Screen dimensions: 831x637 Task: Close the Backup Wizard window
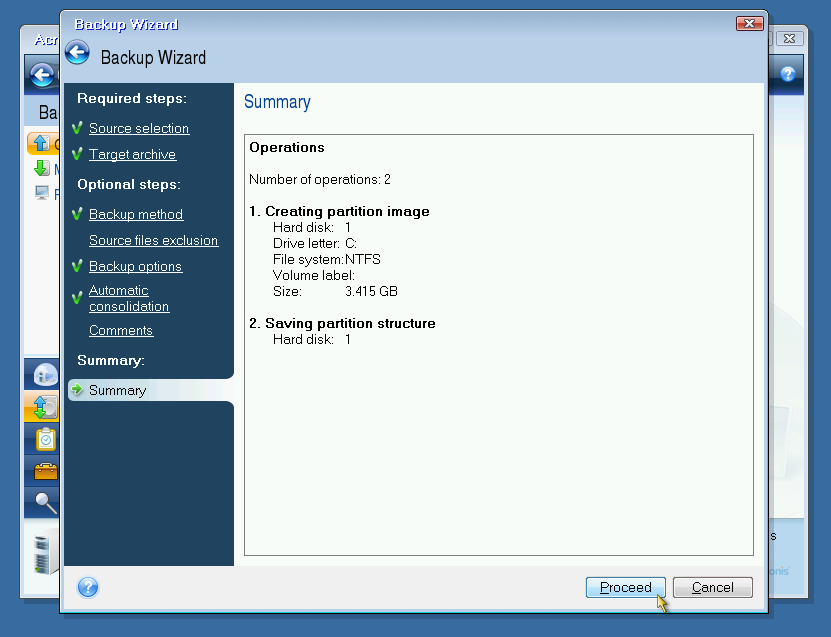[749, 23]
